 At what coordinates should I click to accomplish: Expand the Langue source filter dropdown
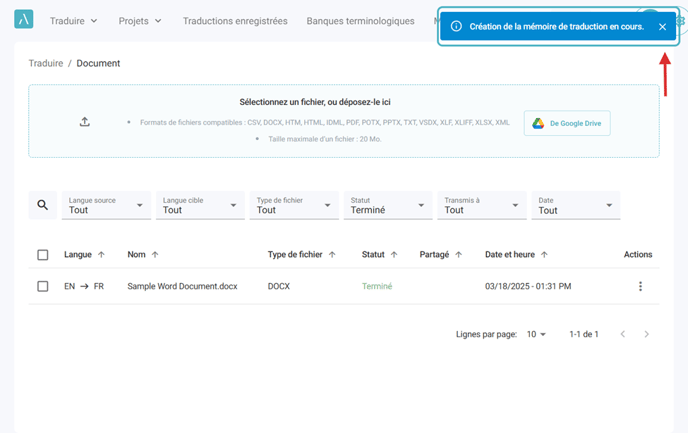pos(106,205)
